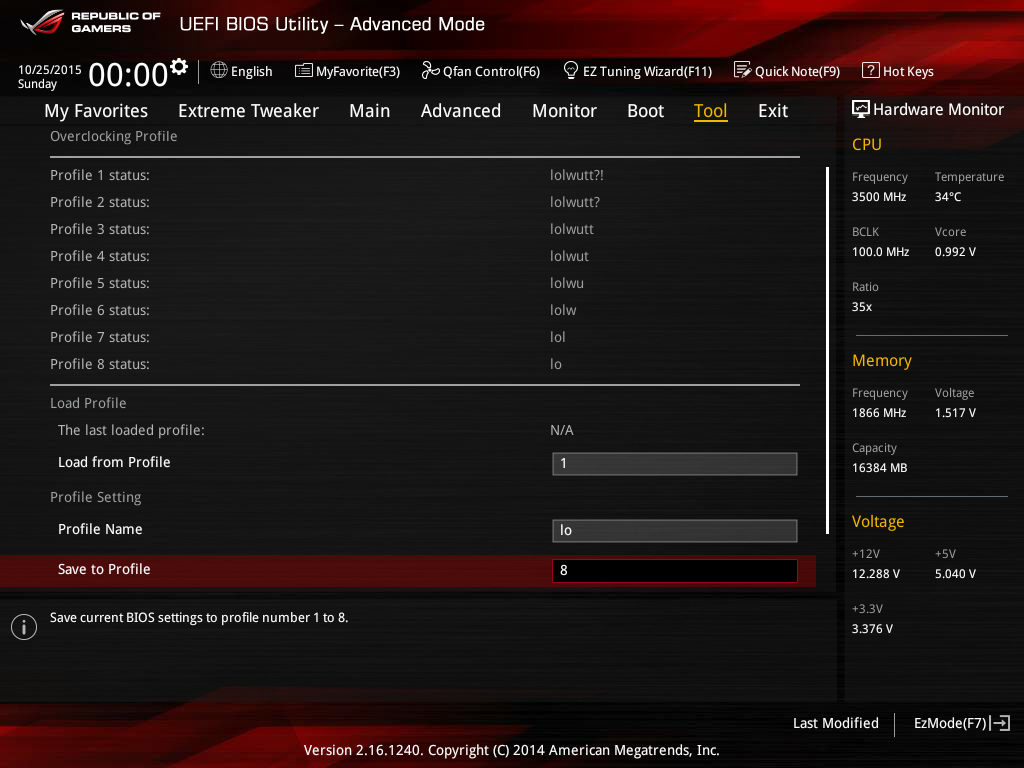
Task: Click memory frequency 1866 MHz value
Action: [x=879, y=413]
